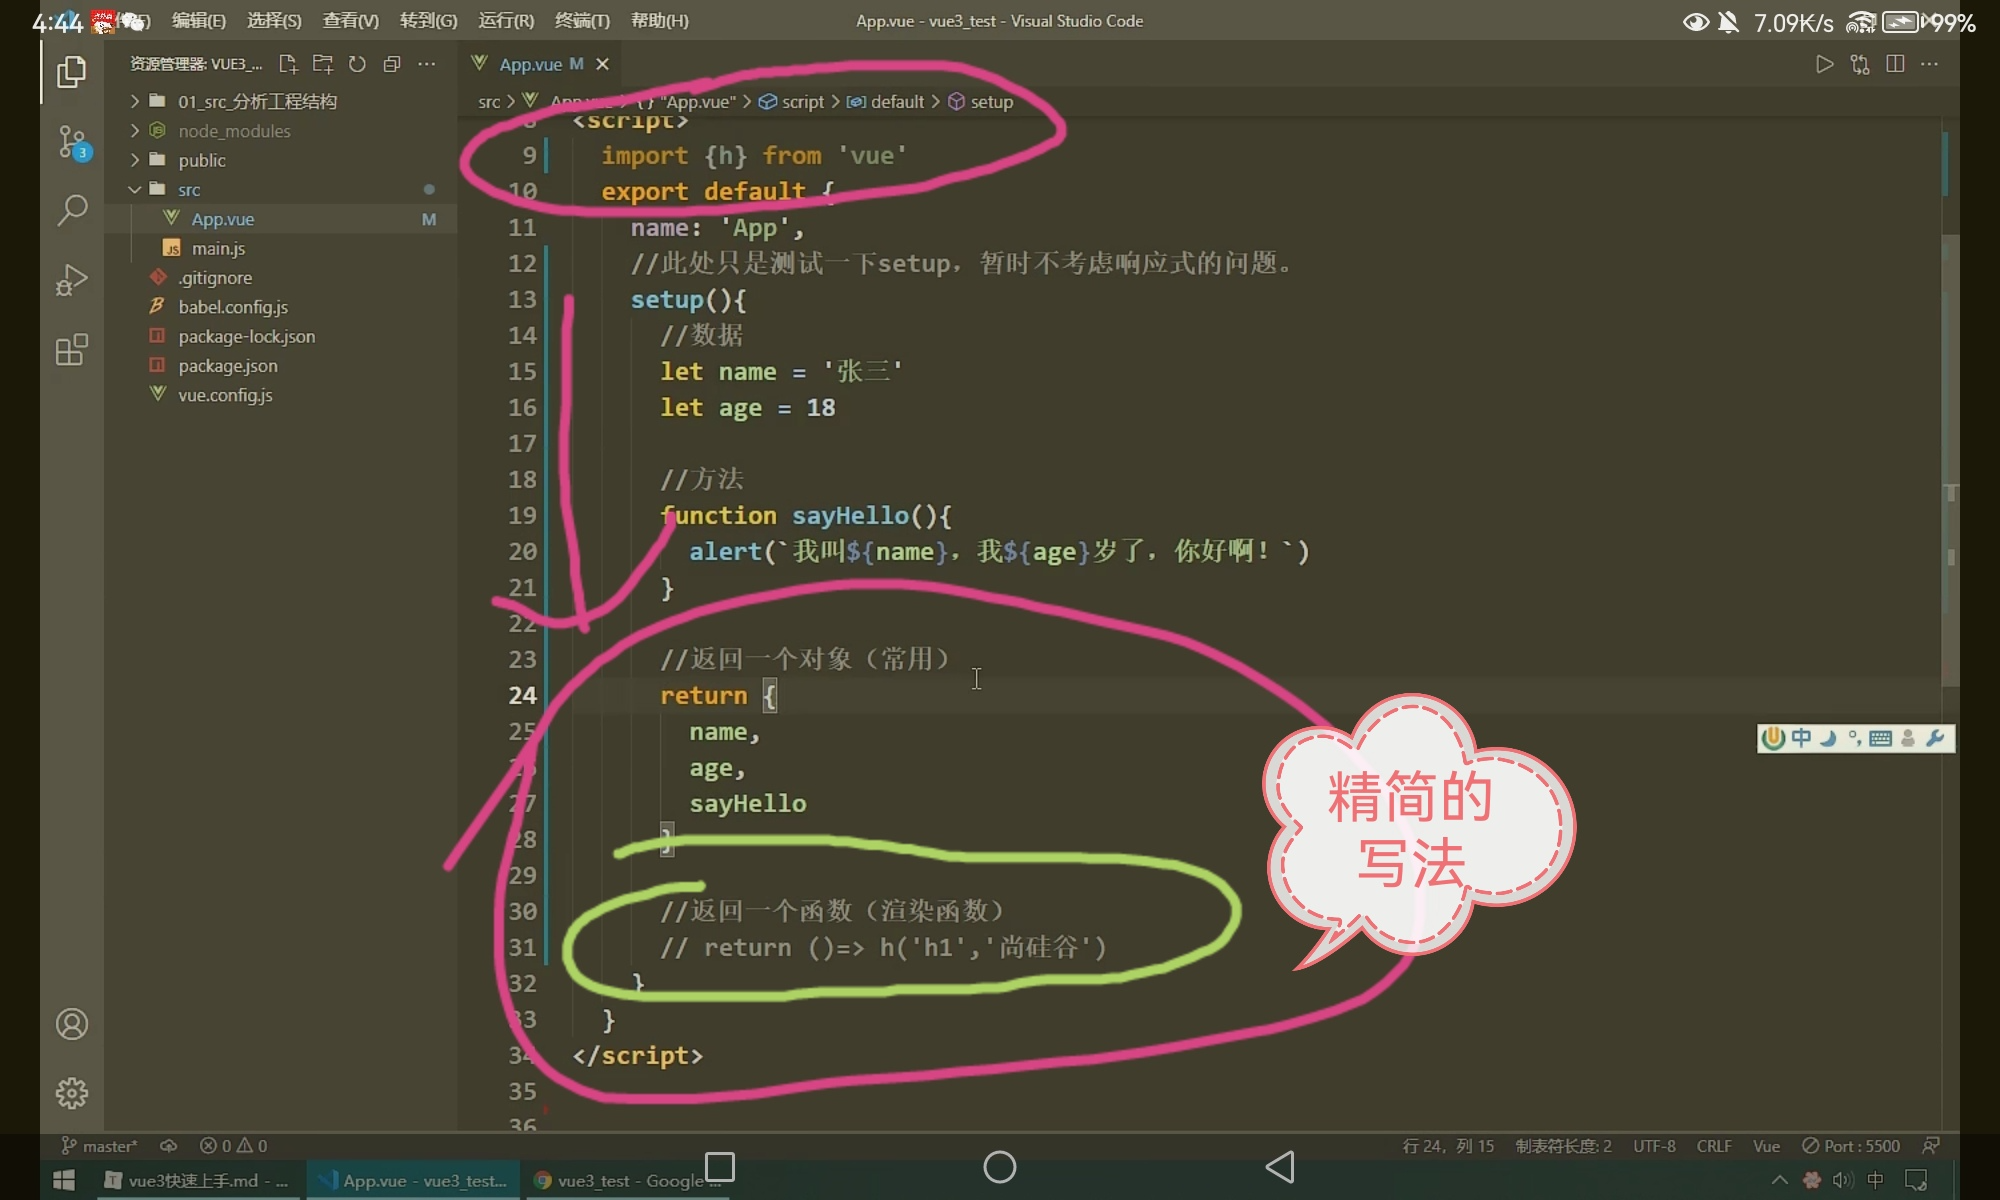
Task: Collapse all folders in explorer
Action: tap(392, 64)
